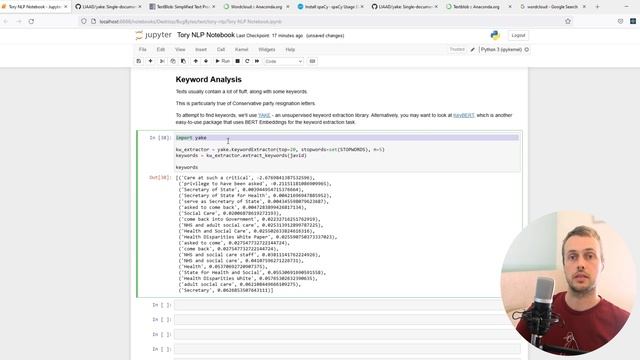Click the 'Care at such a critical' output line
640x360 pixels.
245,178
